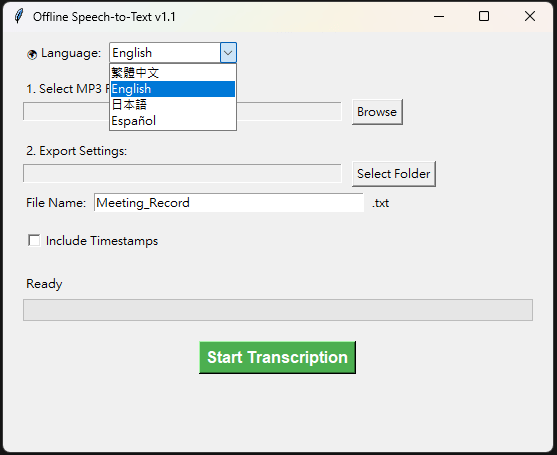Viewport: 557px width, 455px height.
Task: Click the Browse button for MP3 file
Action: (x=377, y=112)
